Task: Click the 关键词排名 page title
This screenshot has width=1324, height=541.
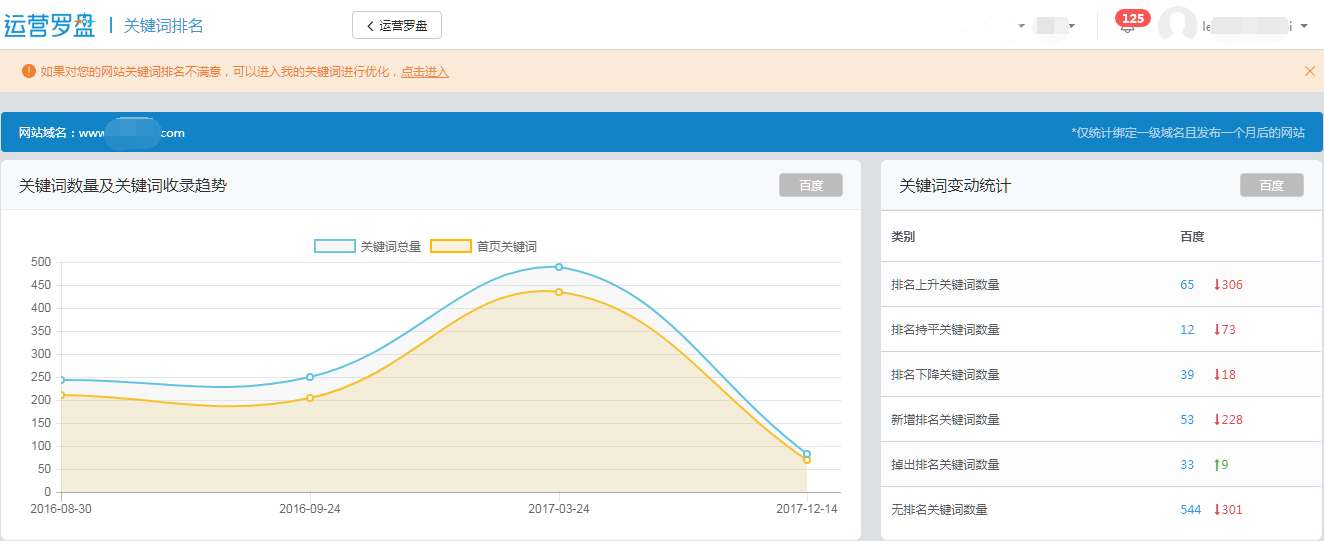Action: (163, 25)
